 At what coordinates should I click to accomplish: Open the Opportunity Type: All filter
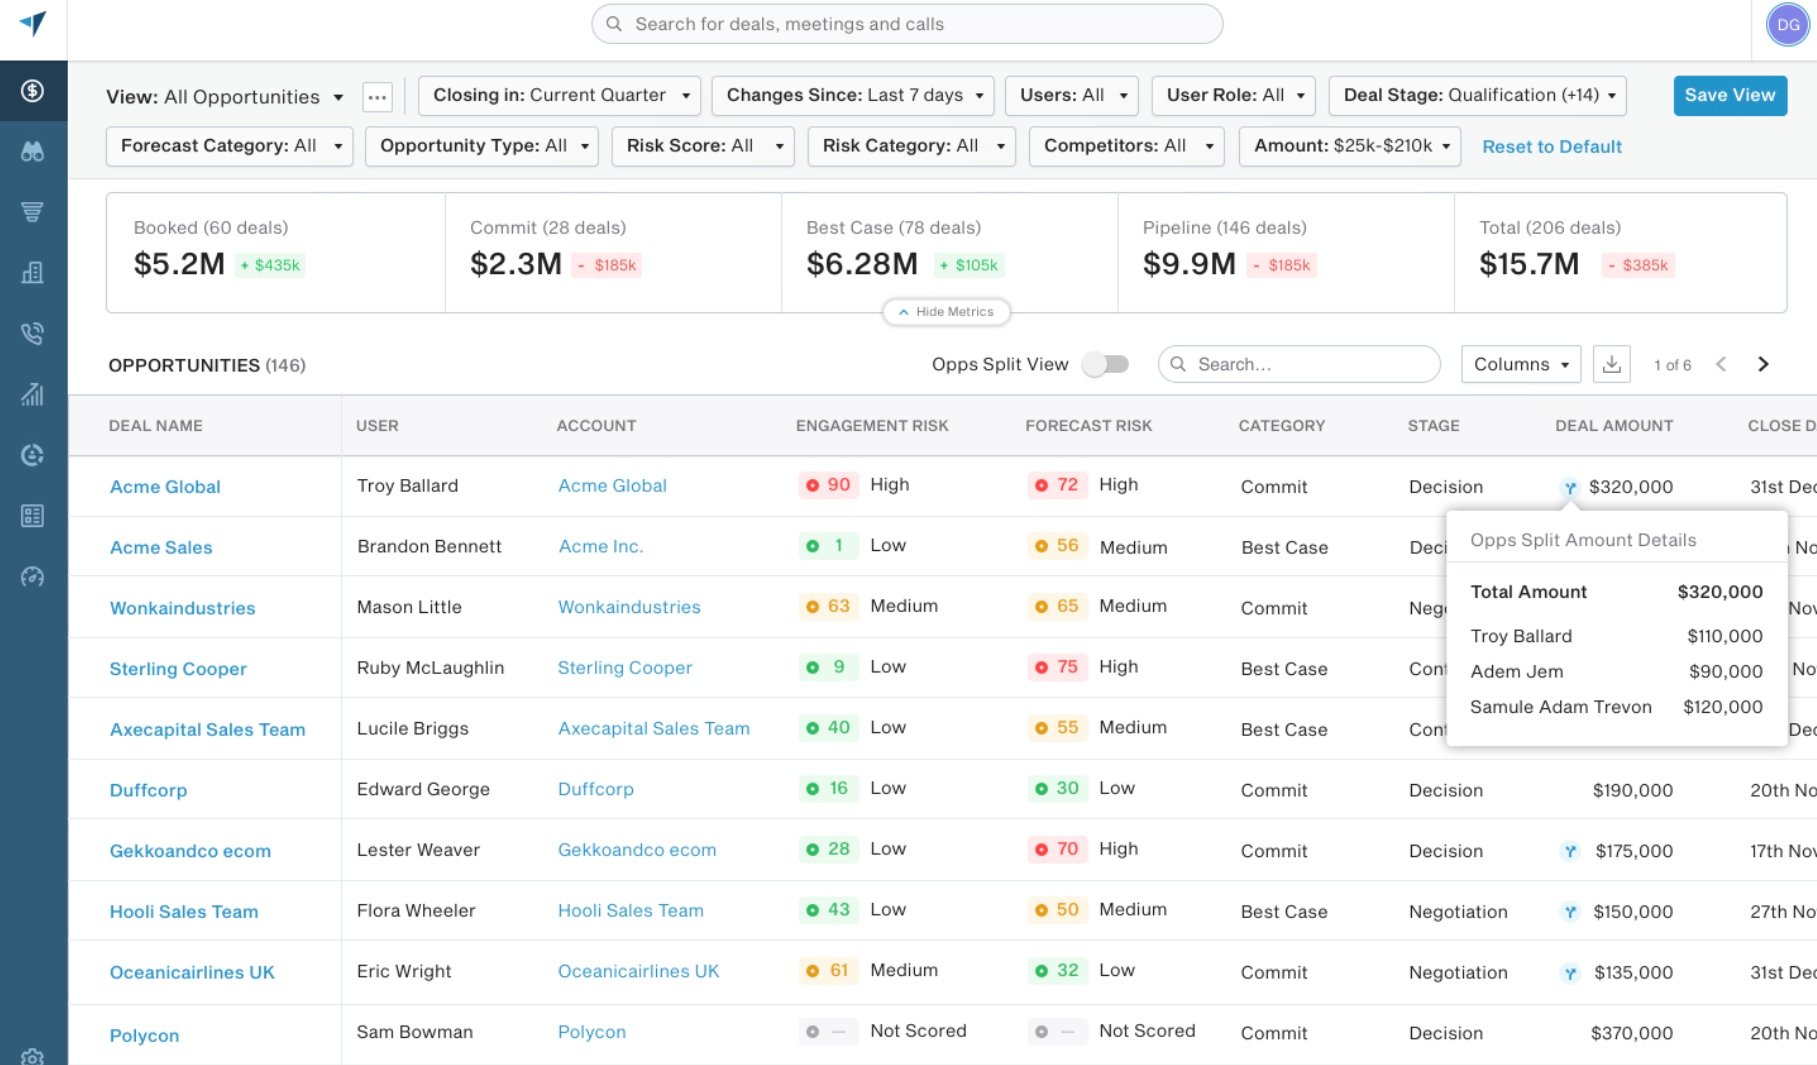point(482,146)
